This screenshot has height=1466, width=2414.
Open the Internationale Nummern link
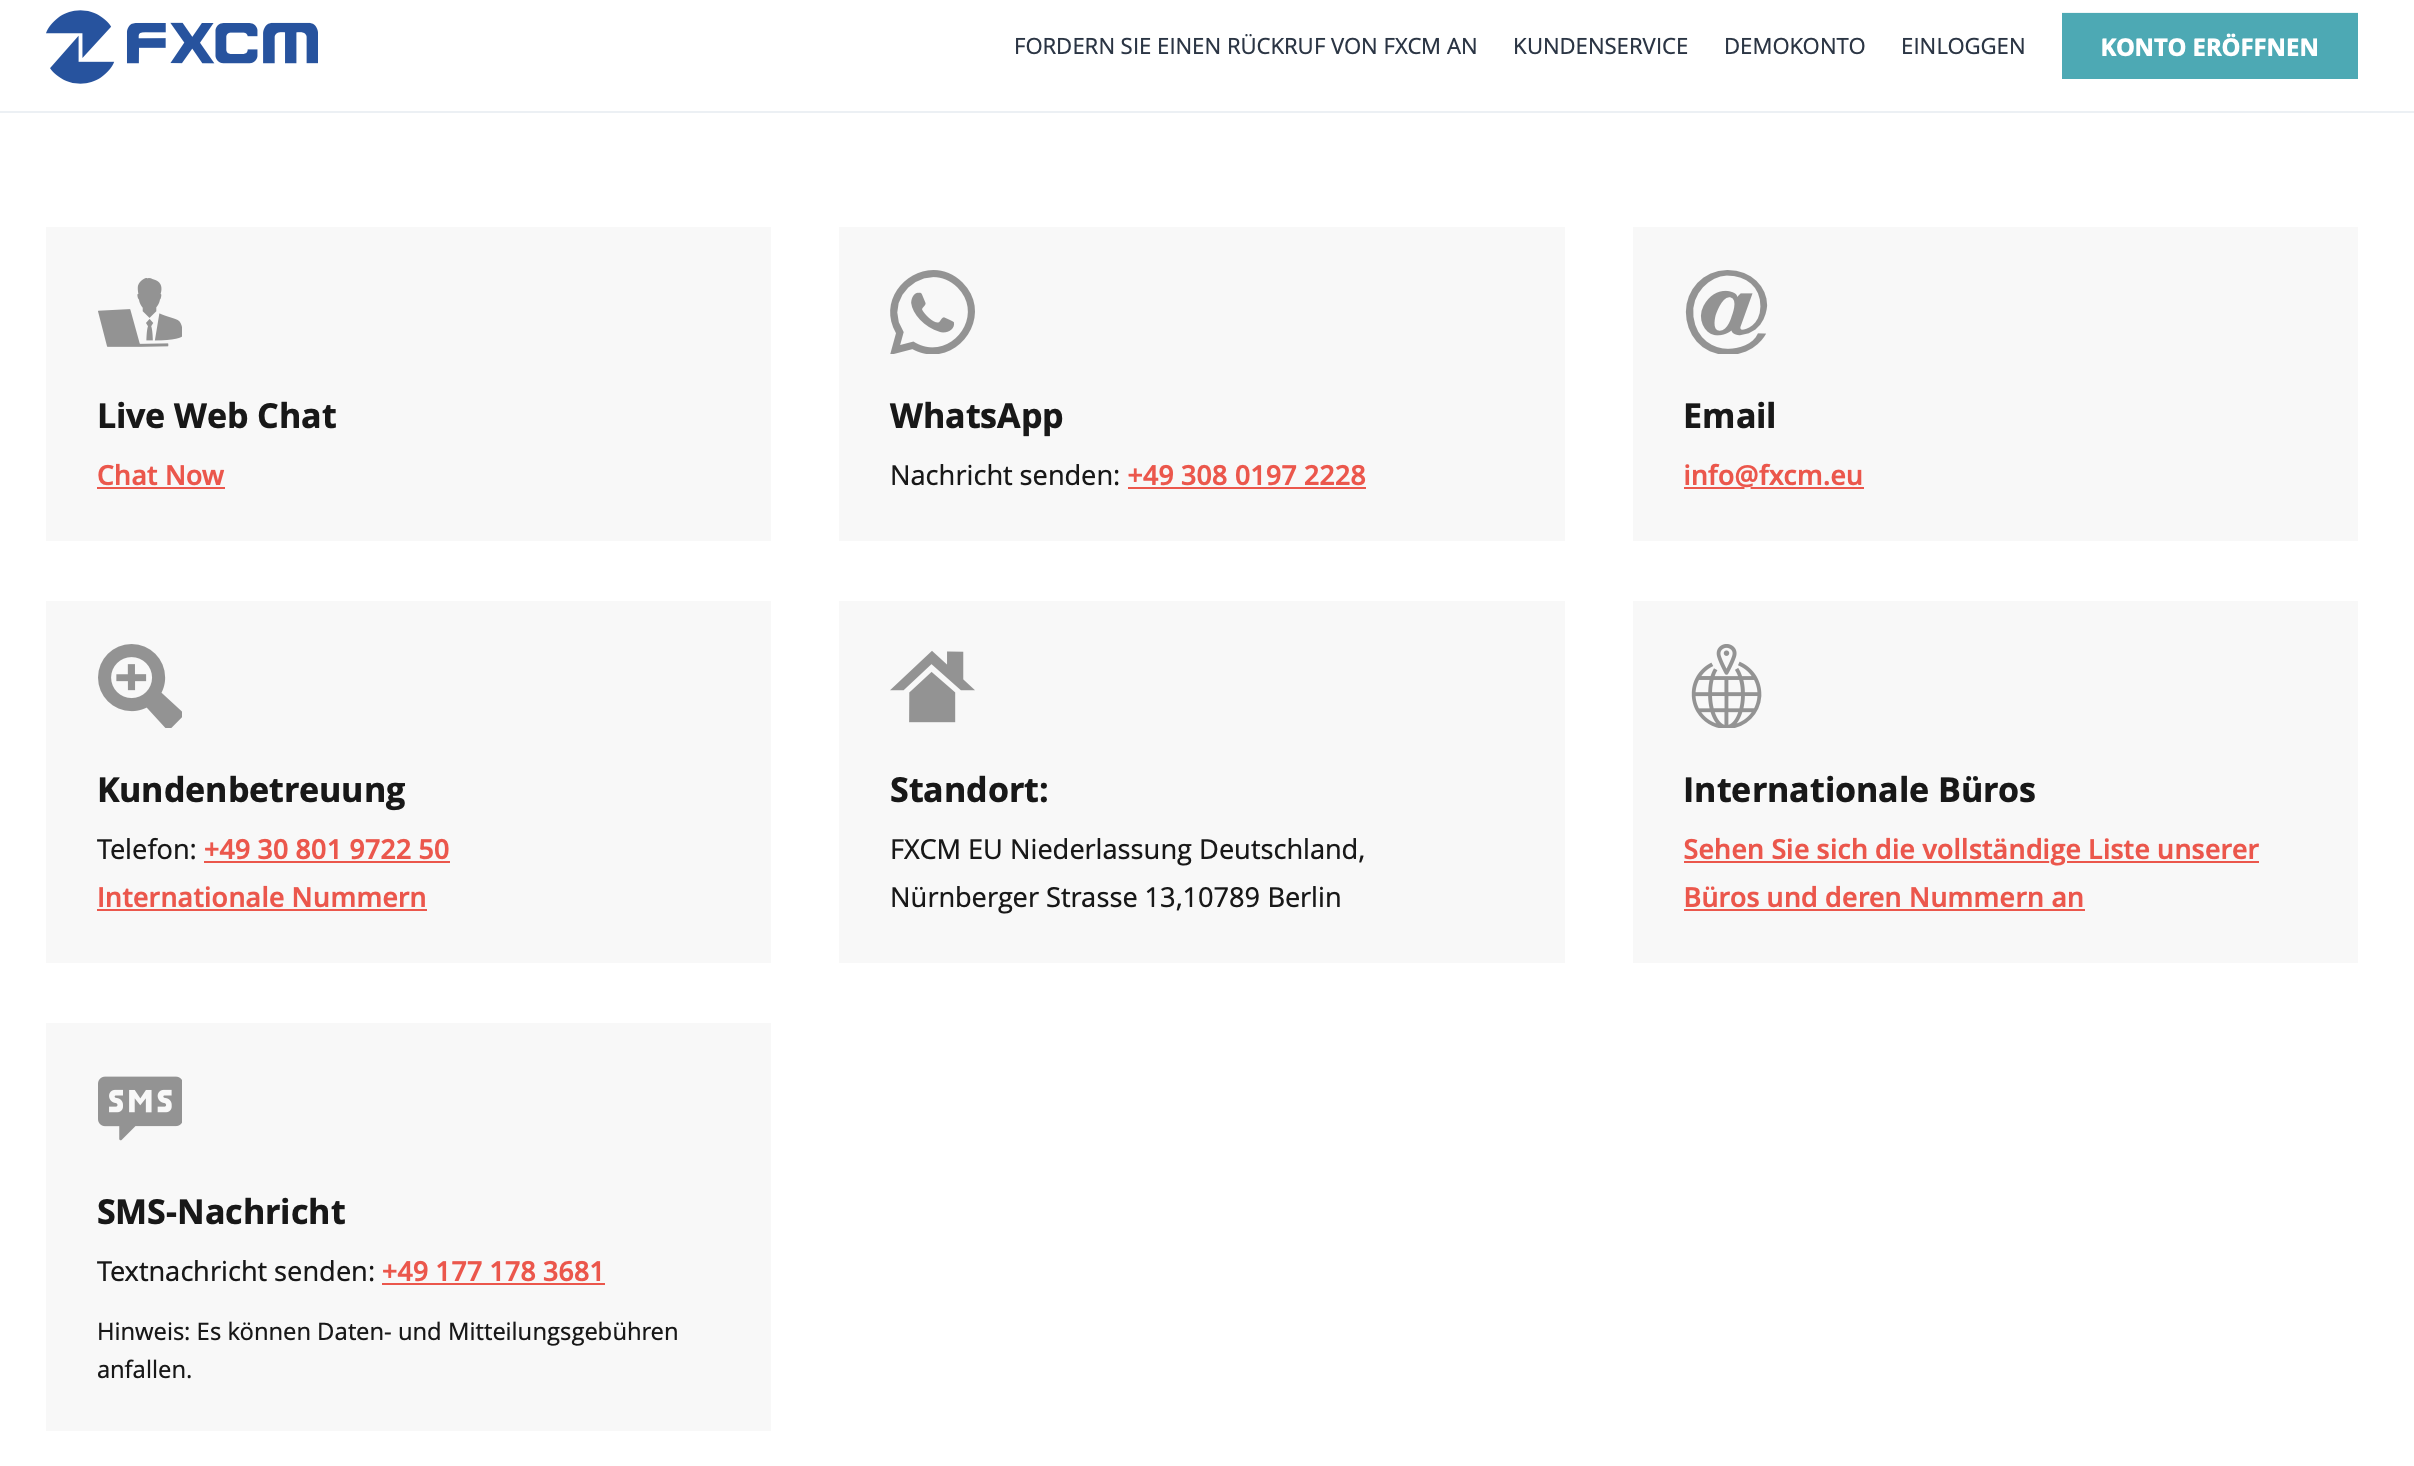(261, 897)
